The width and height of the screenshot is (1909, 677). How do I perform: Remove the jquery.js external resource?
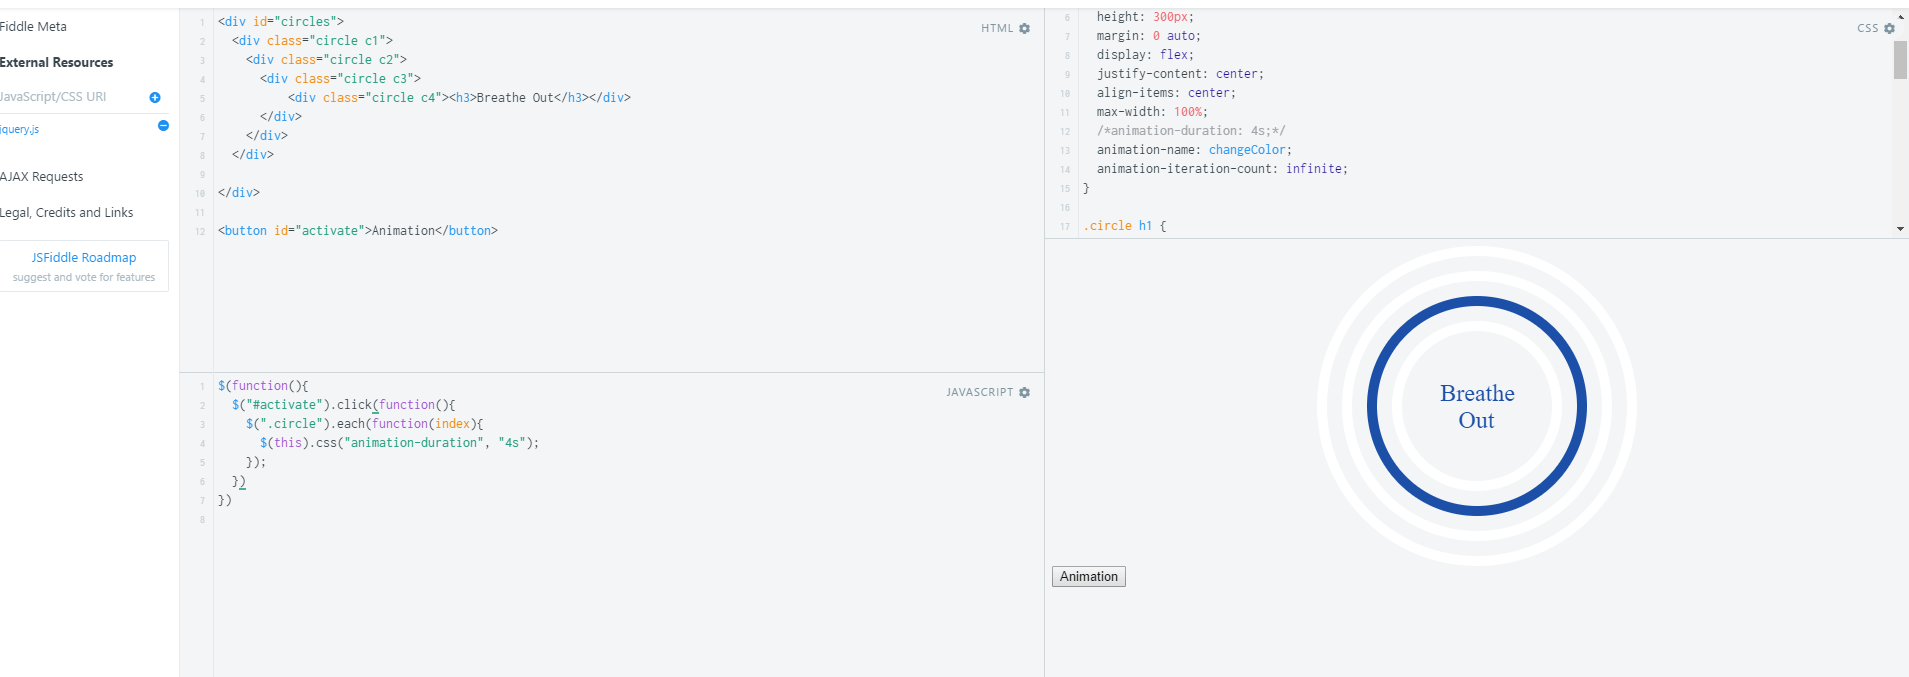[x=163, y=126]
